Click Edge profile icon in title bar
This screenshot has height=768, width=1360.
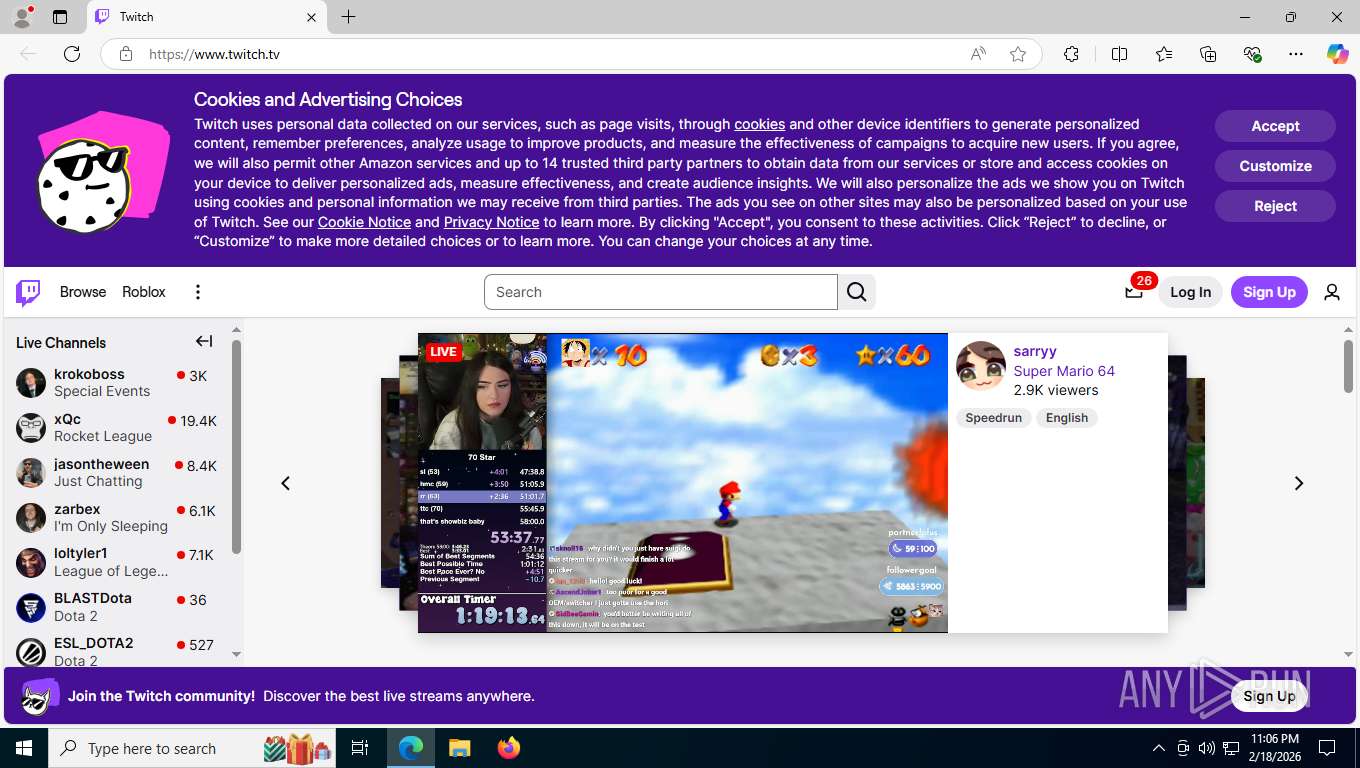pos(22,17)
